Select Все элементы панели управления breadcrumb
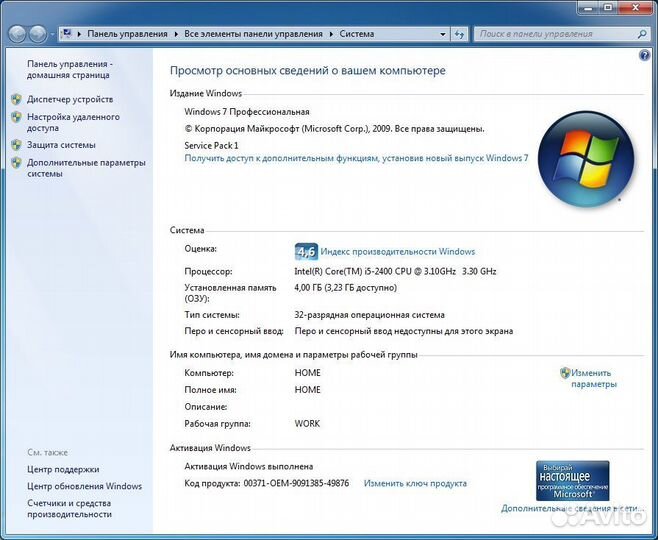 click(253, 34)
